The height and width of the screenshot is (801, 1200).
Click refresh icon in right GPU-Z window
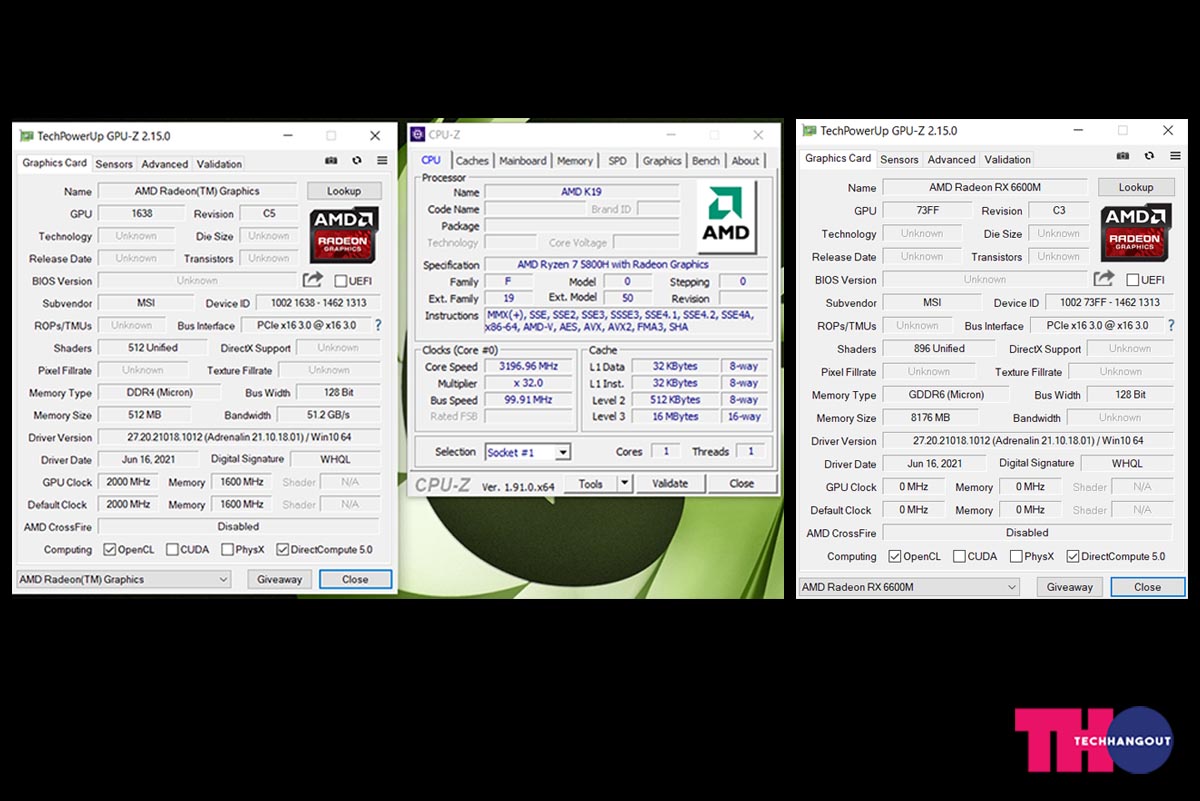[1149, 156]
